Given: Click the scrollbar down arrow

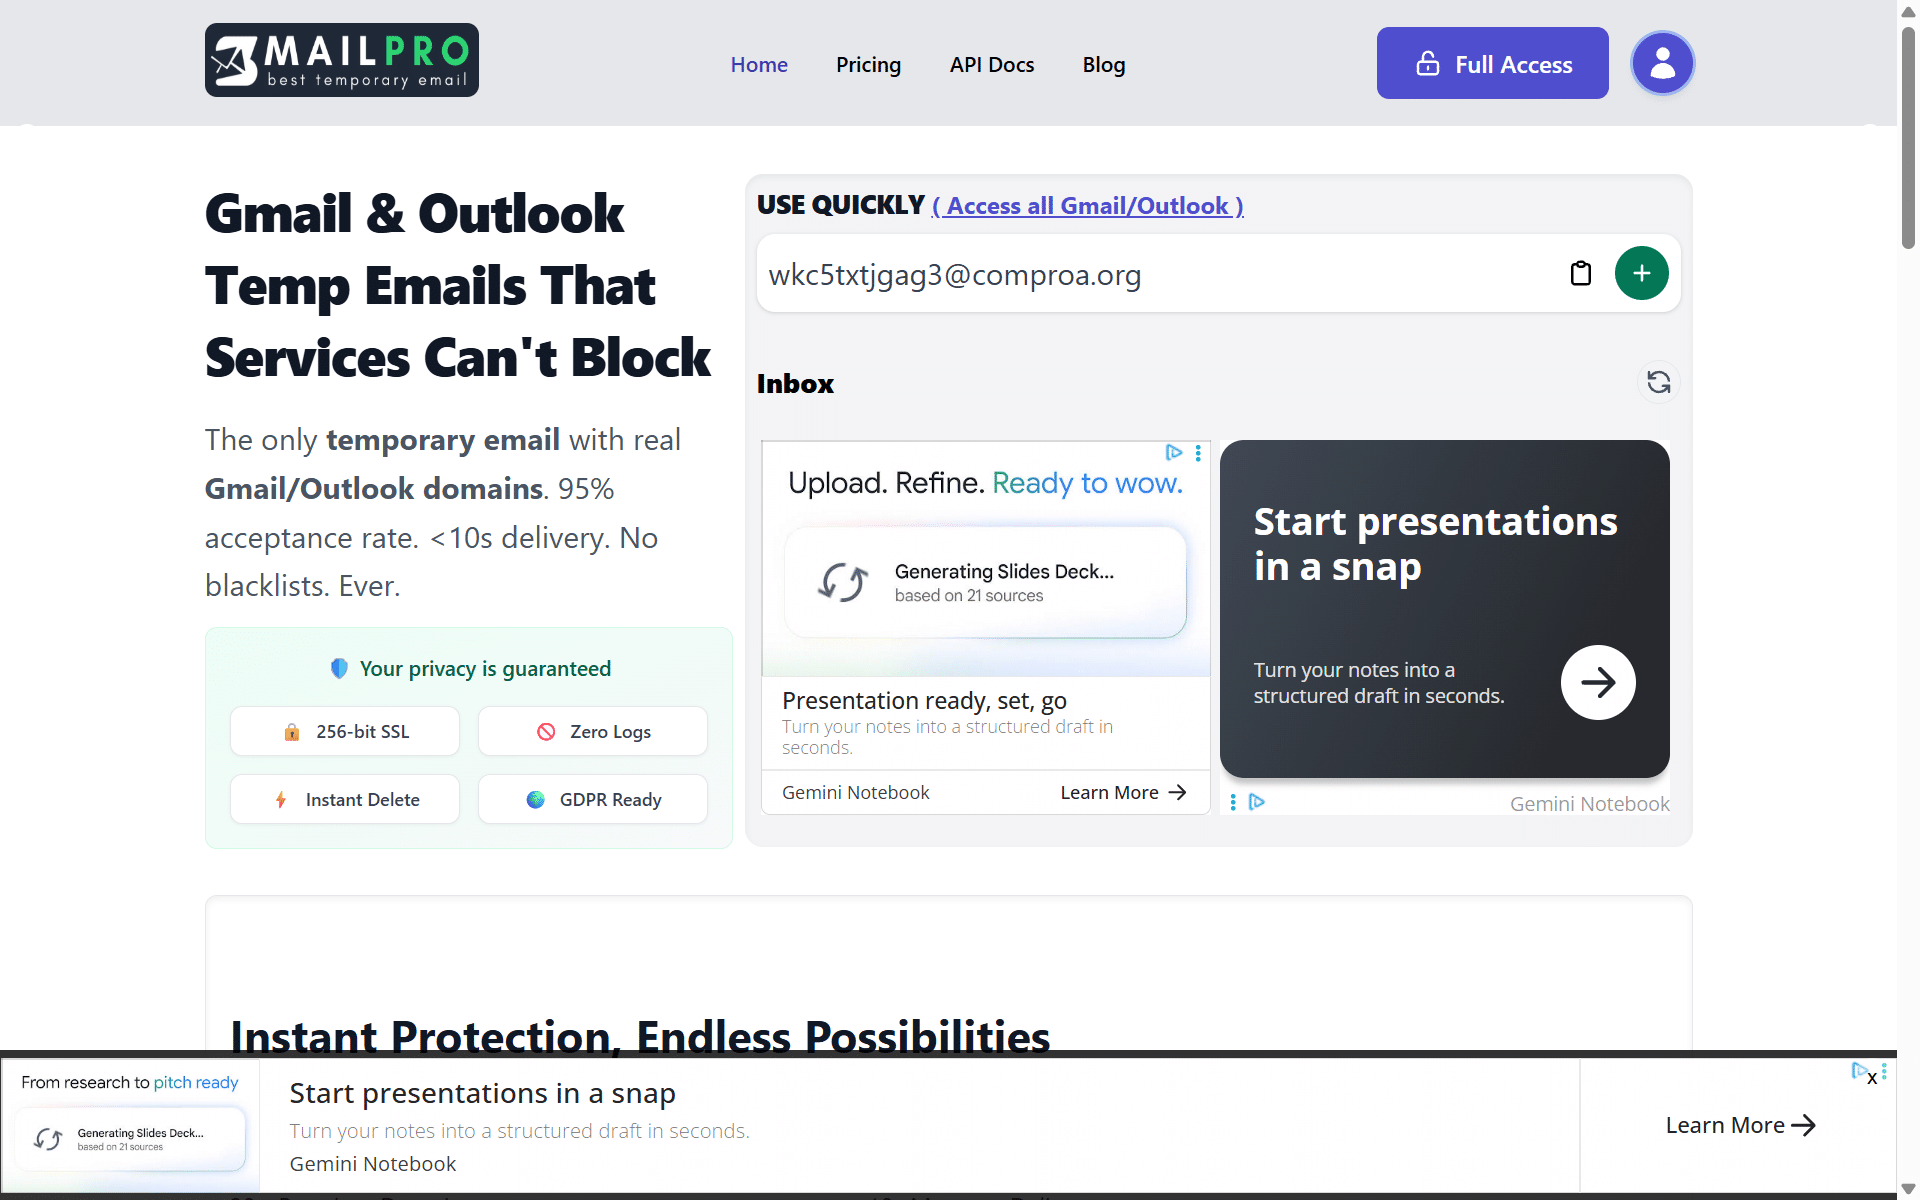Looking at the screenshot, I should tap(1908, 1189).
